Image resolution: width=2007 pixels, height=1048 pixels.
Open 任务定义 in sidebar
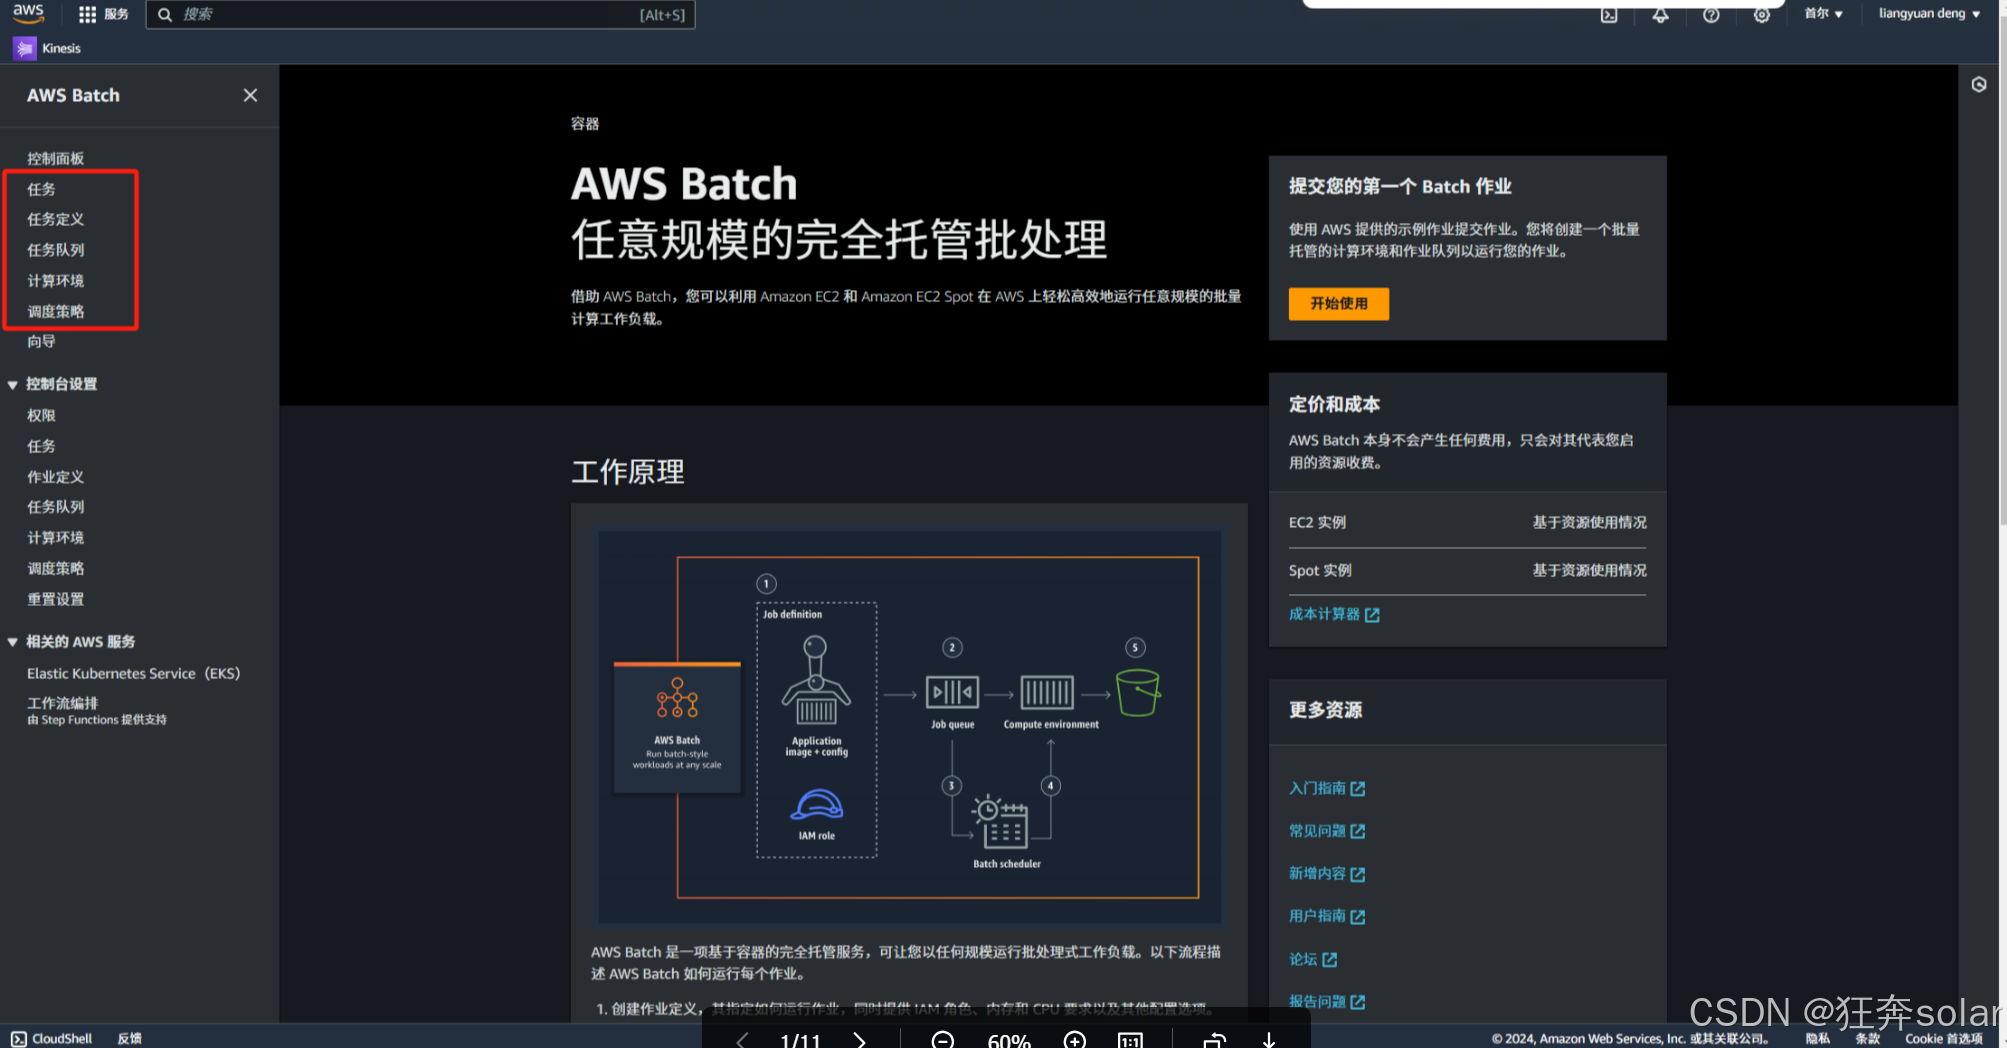(55, 219)
